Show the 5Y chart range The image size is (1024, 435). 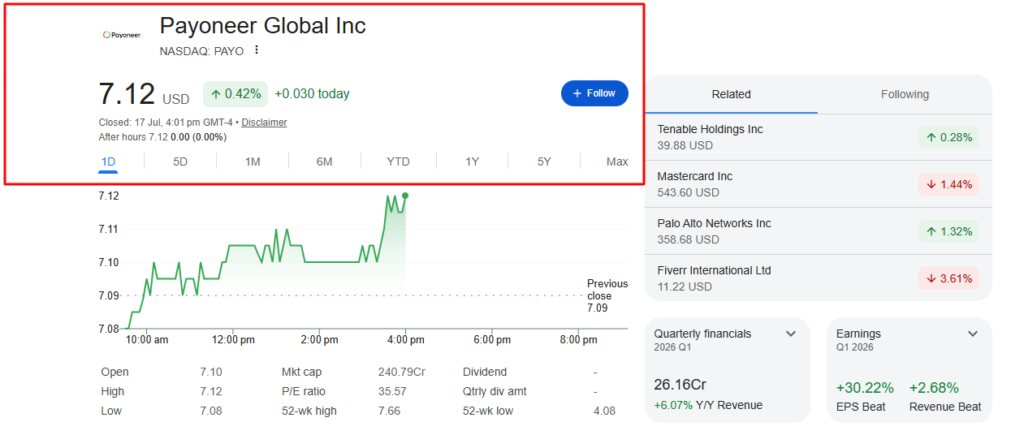(x=544, y=162)
